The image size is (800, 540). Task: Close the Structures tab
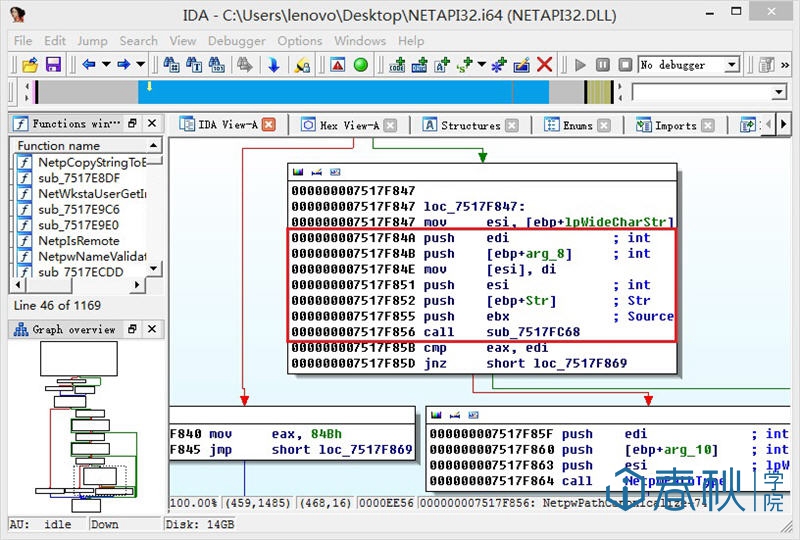pyautogui.click(x=512, y=125)
